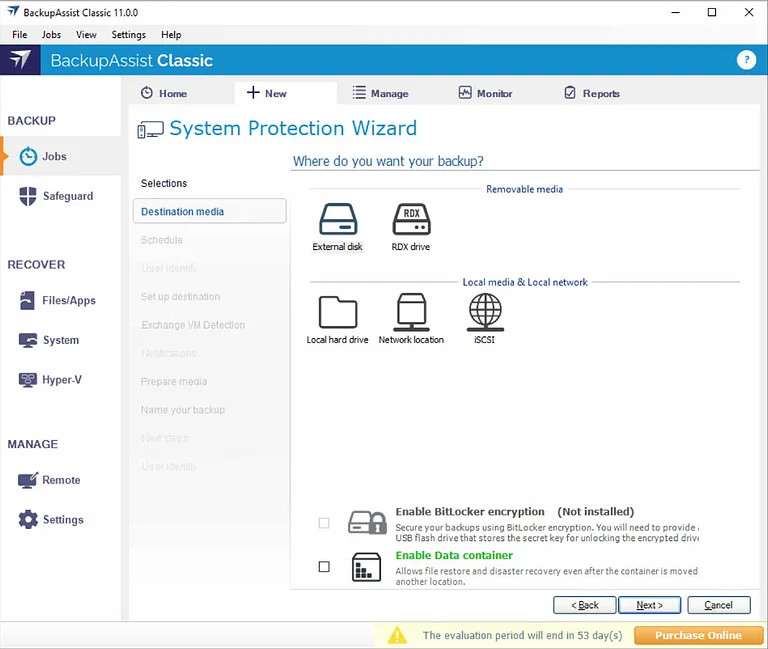Click the Name your backup step
The height and width of the screenshot is (649, 768).
click(183, 409)
